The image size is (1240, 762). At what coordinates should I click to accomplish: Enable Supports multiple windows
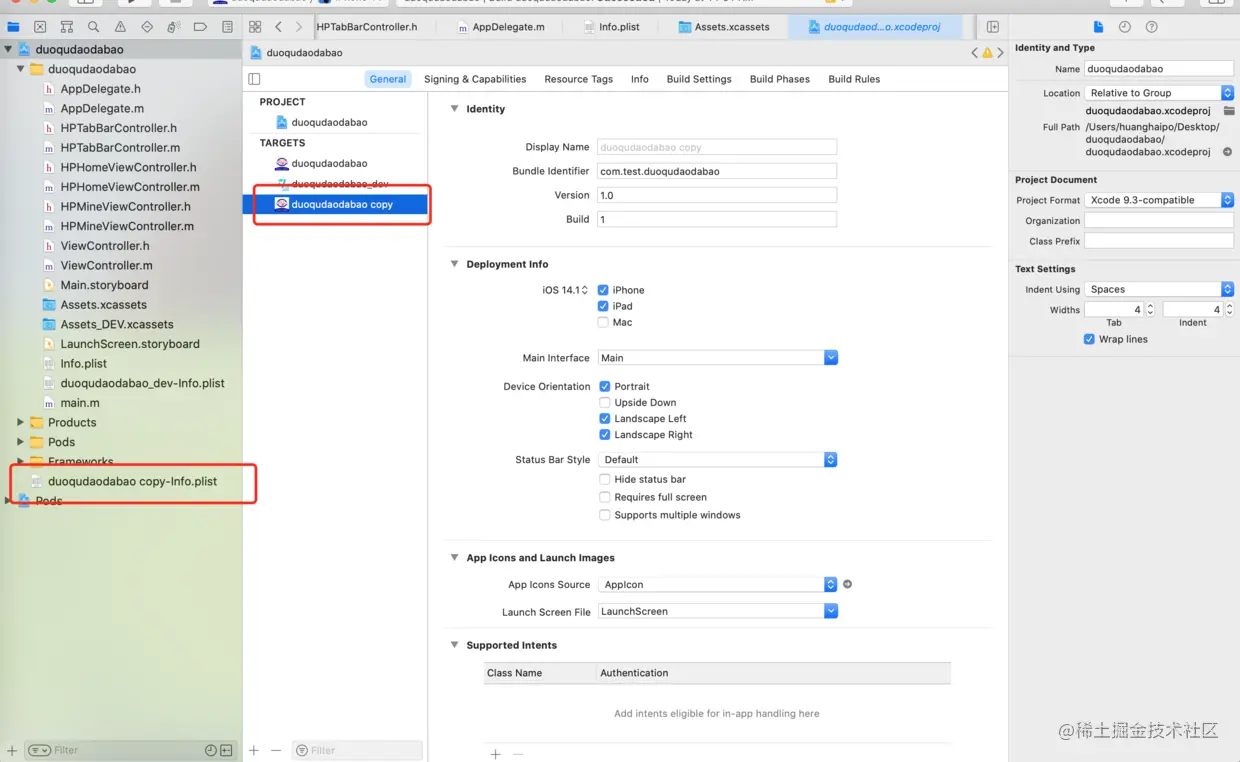click(605, 515)
